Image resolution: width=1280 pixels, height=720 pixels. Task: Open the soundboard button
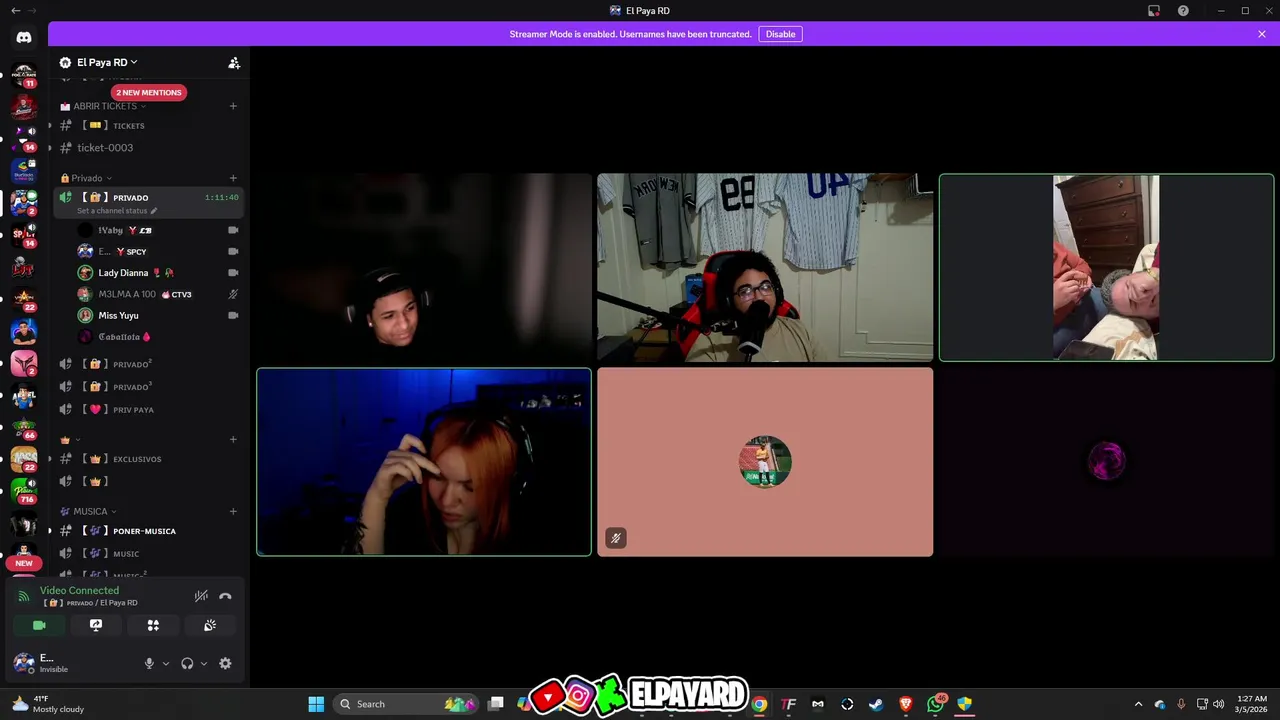[x=210, y=625]
